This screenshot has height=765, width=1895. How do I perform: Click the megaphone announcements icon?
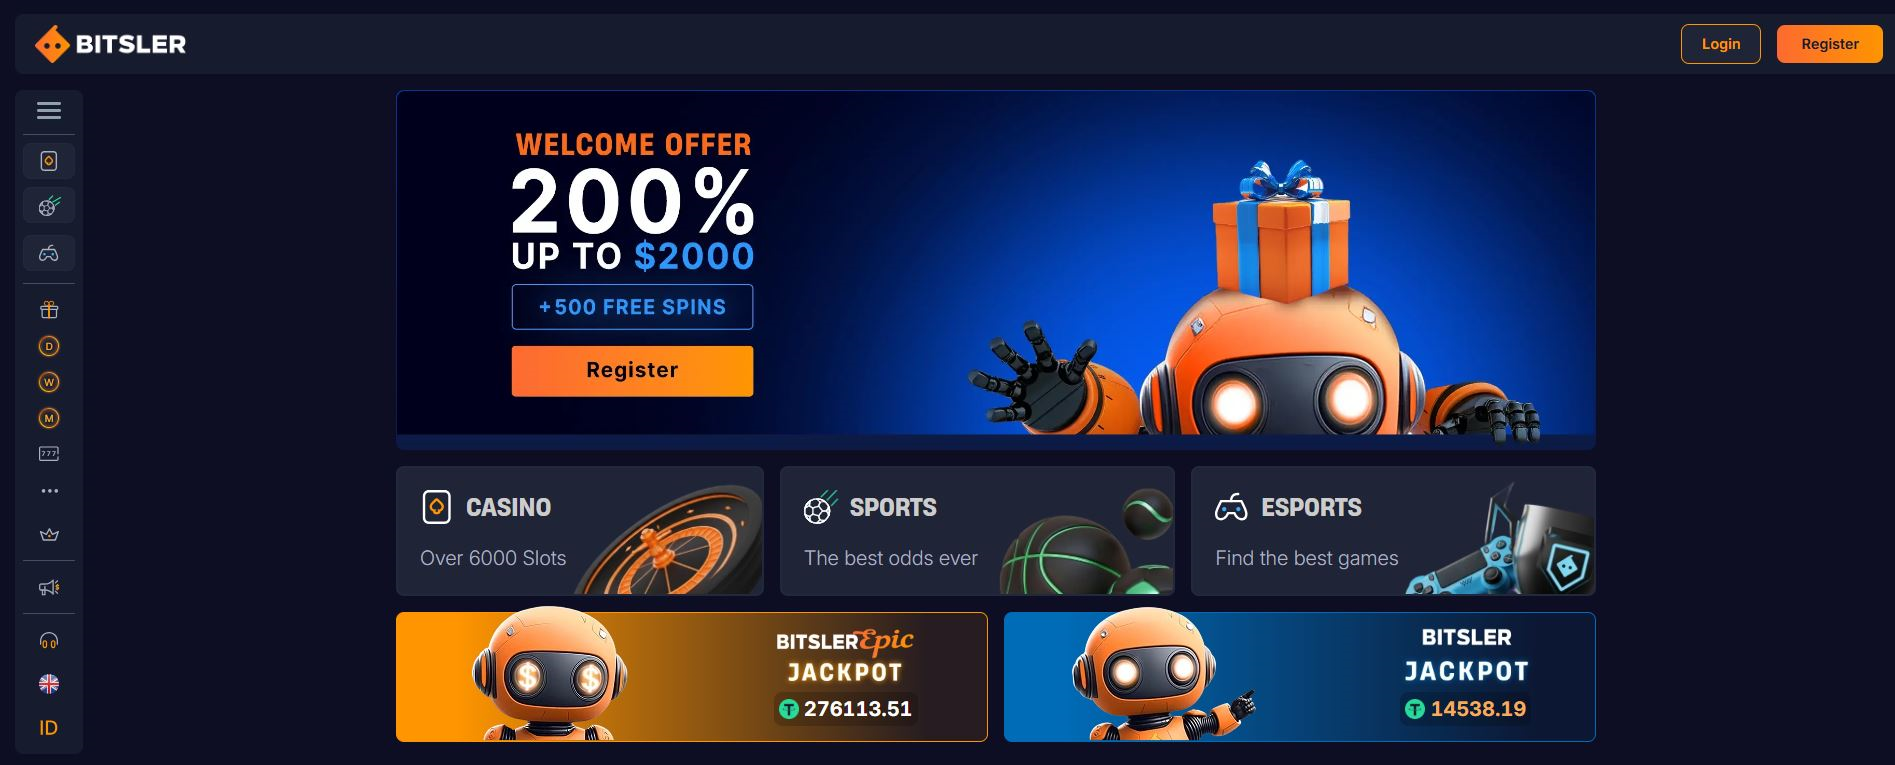click(49, 588)
